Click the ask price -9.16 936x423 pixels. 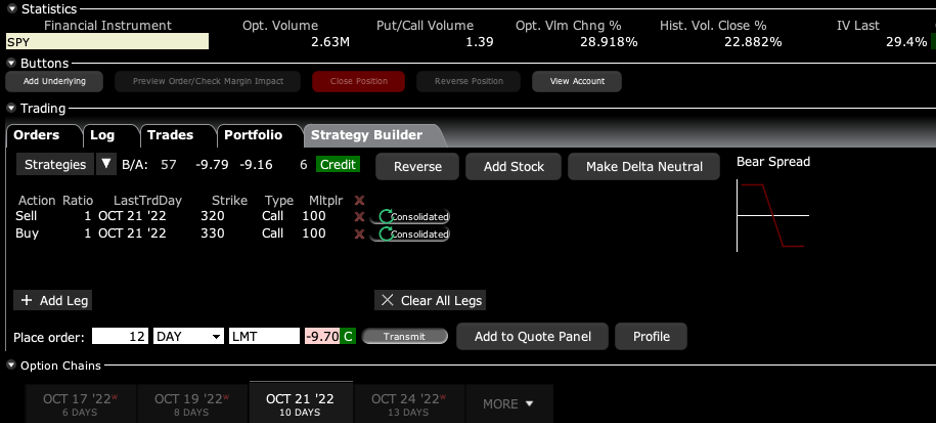point(255,165)
